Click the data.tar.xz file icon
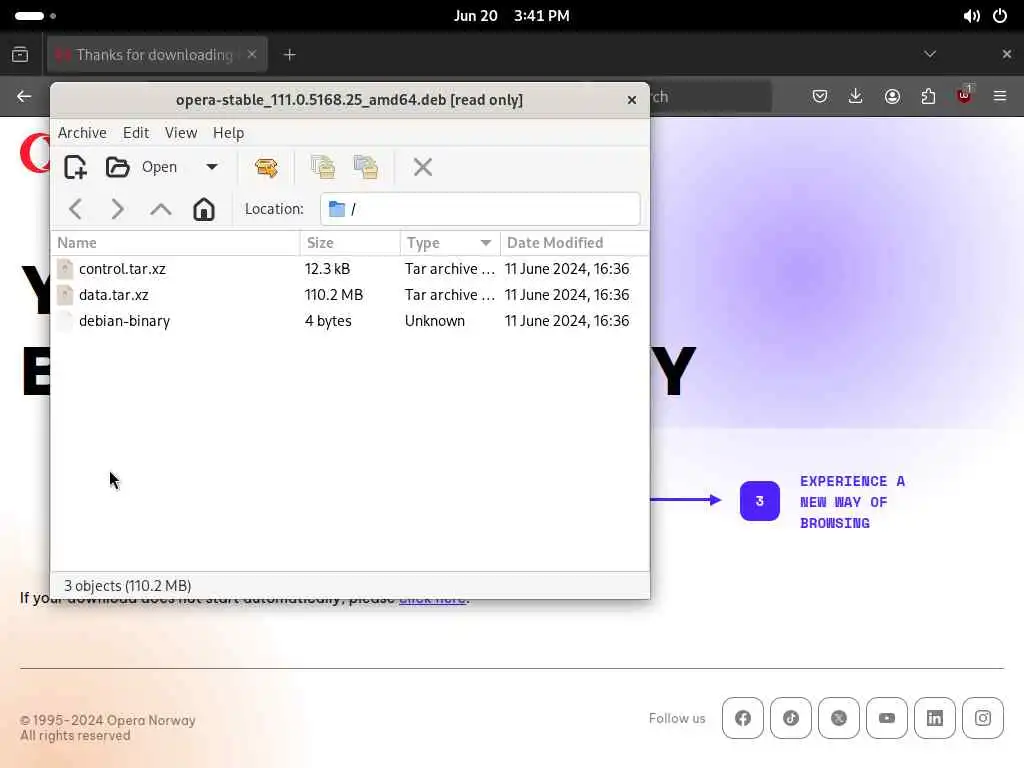 point(65,295)
